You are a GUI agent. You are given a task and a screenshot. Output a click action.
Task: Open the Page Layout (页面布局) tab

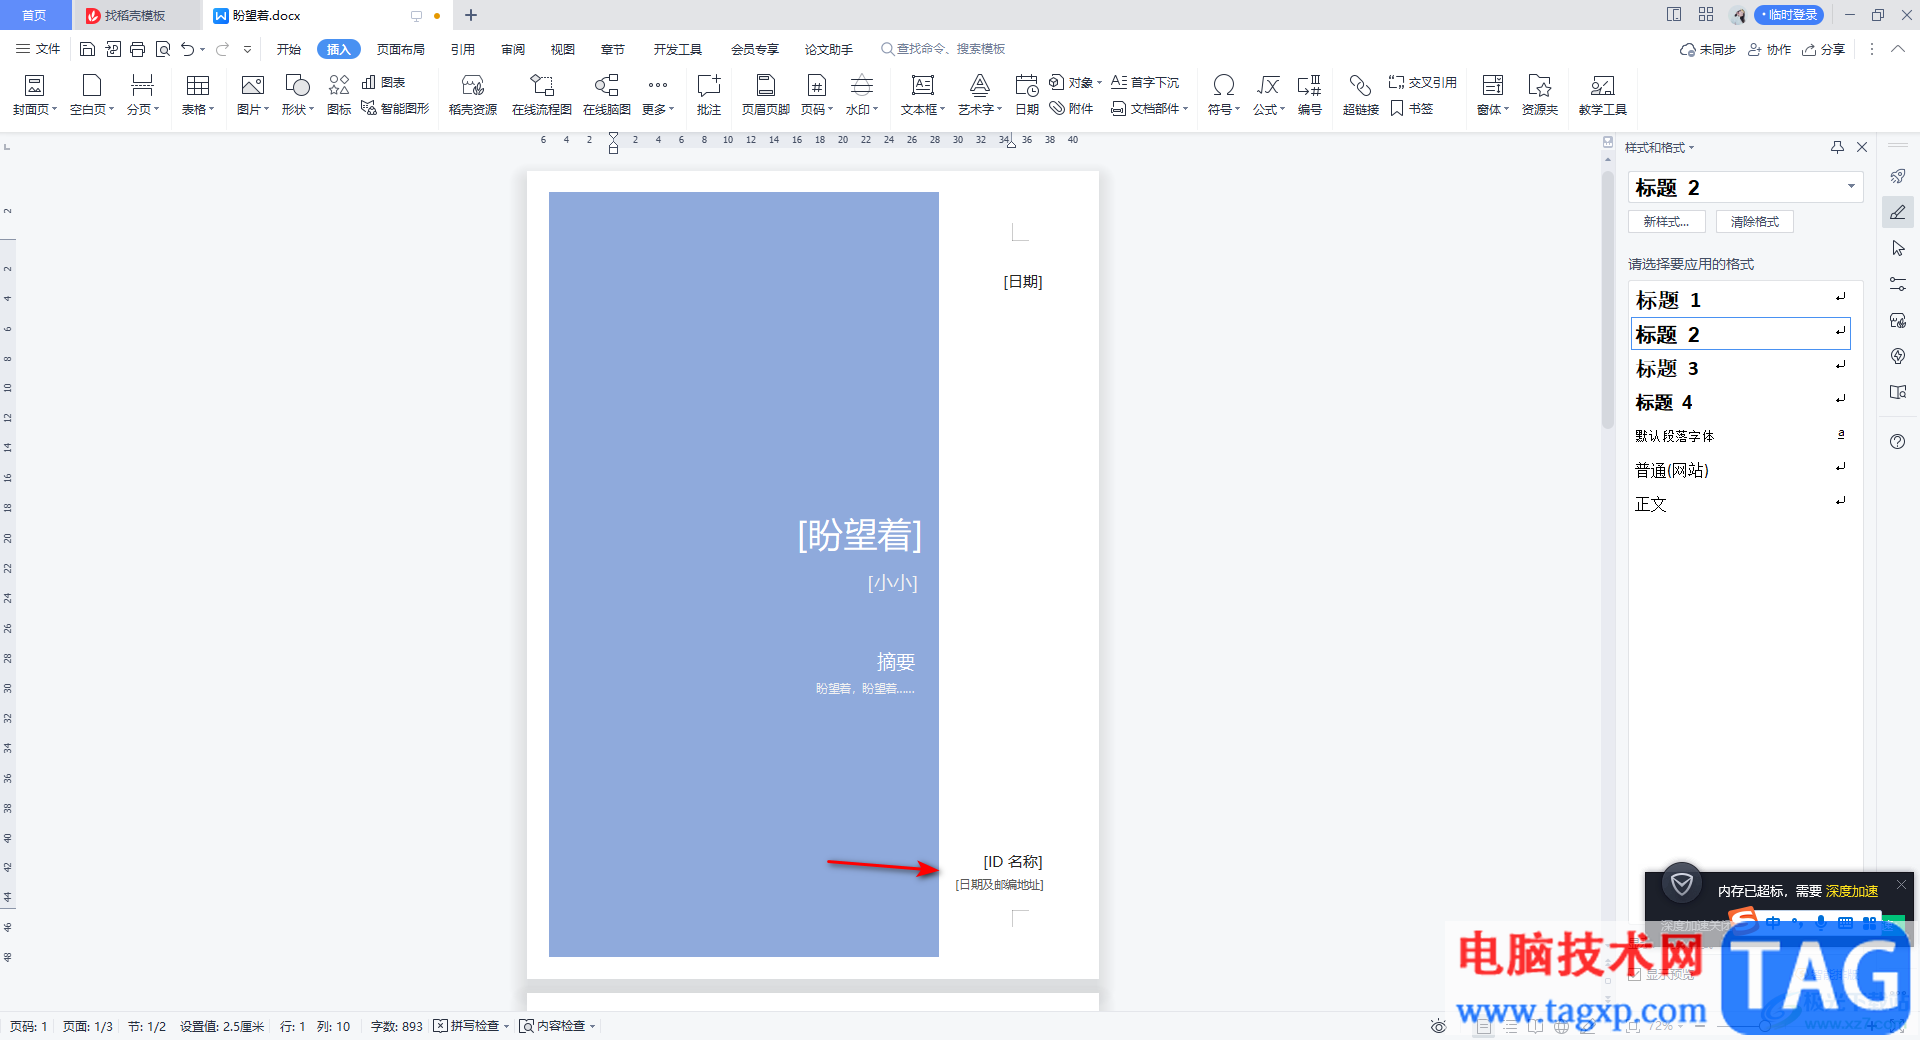[401, 49]
